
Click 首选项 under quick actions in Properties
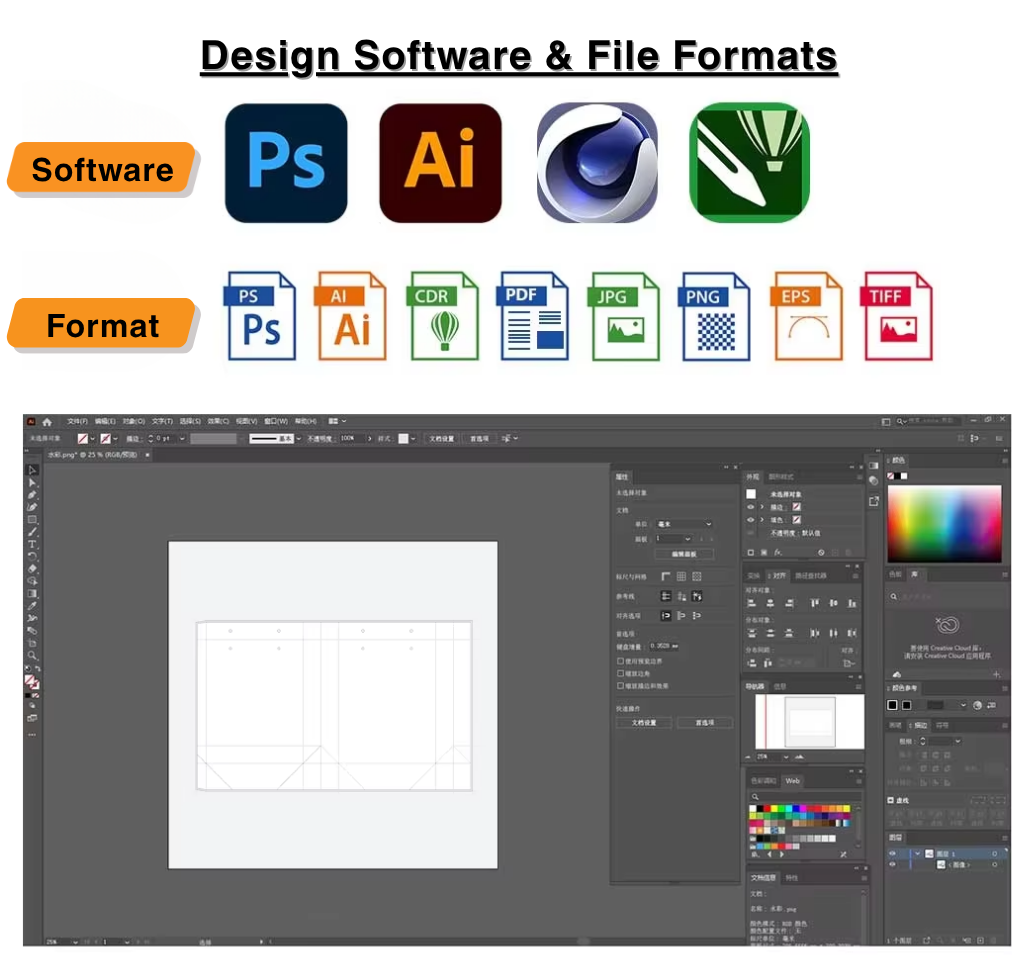pos(705,723)
